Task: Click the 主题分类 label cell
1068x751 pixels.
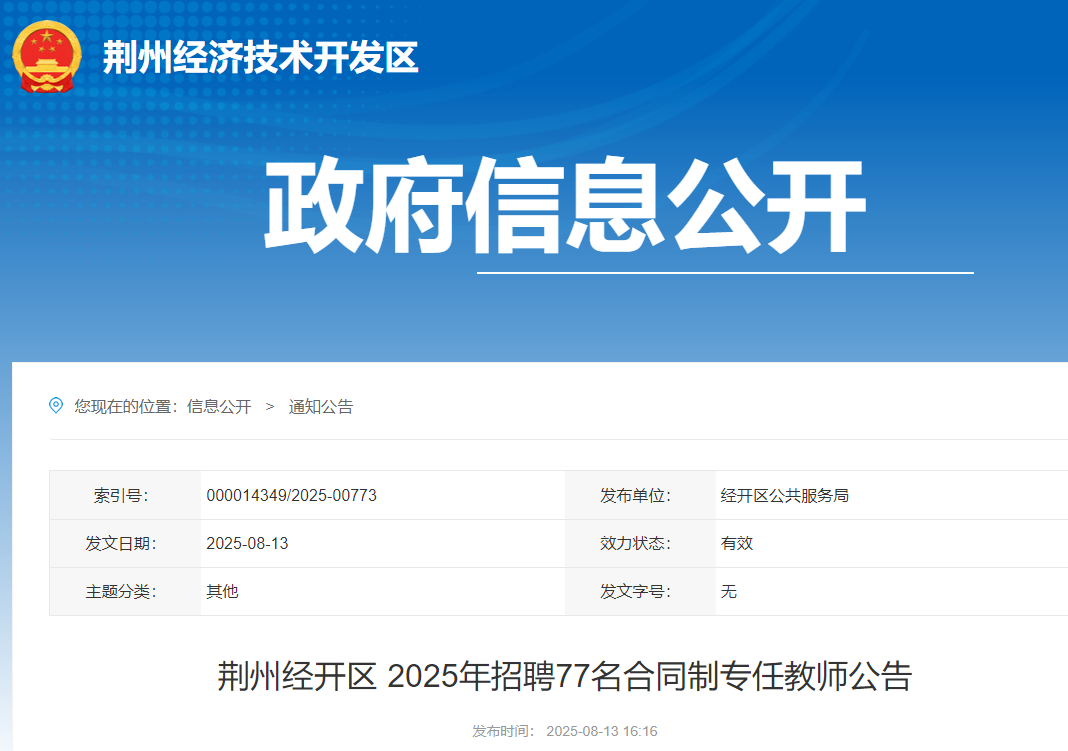Action: click(125, 592)
